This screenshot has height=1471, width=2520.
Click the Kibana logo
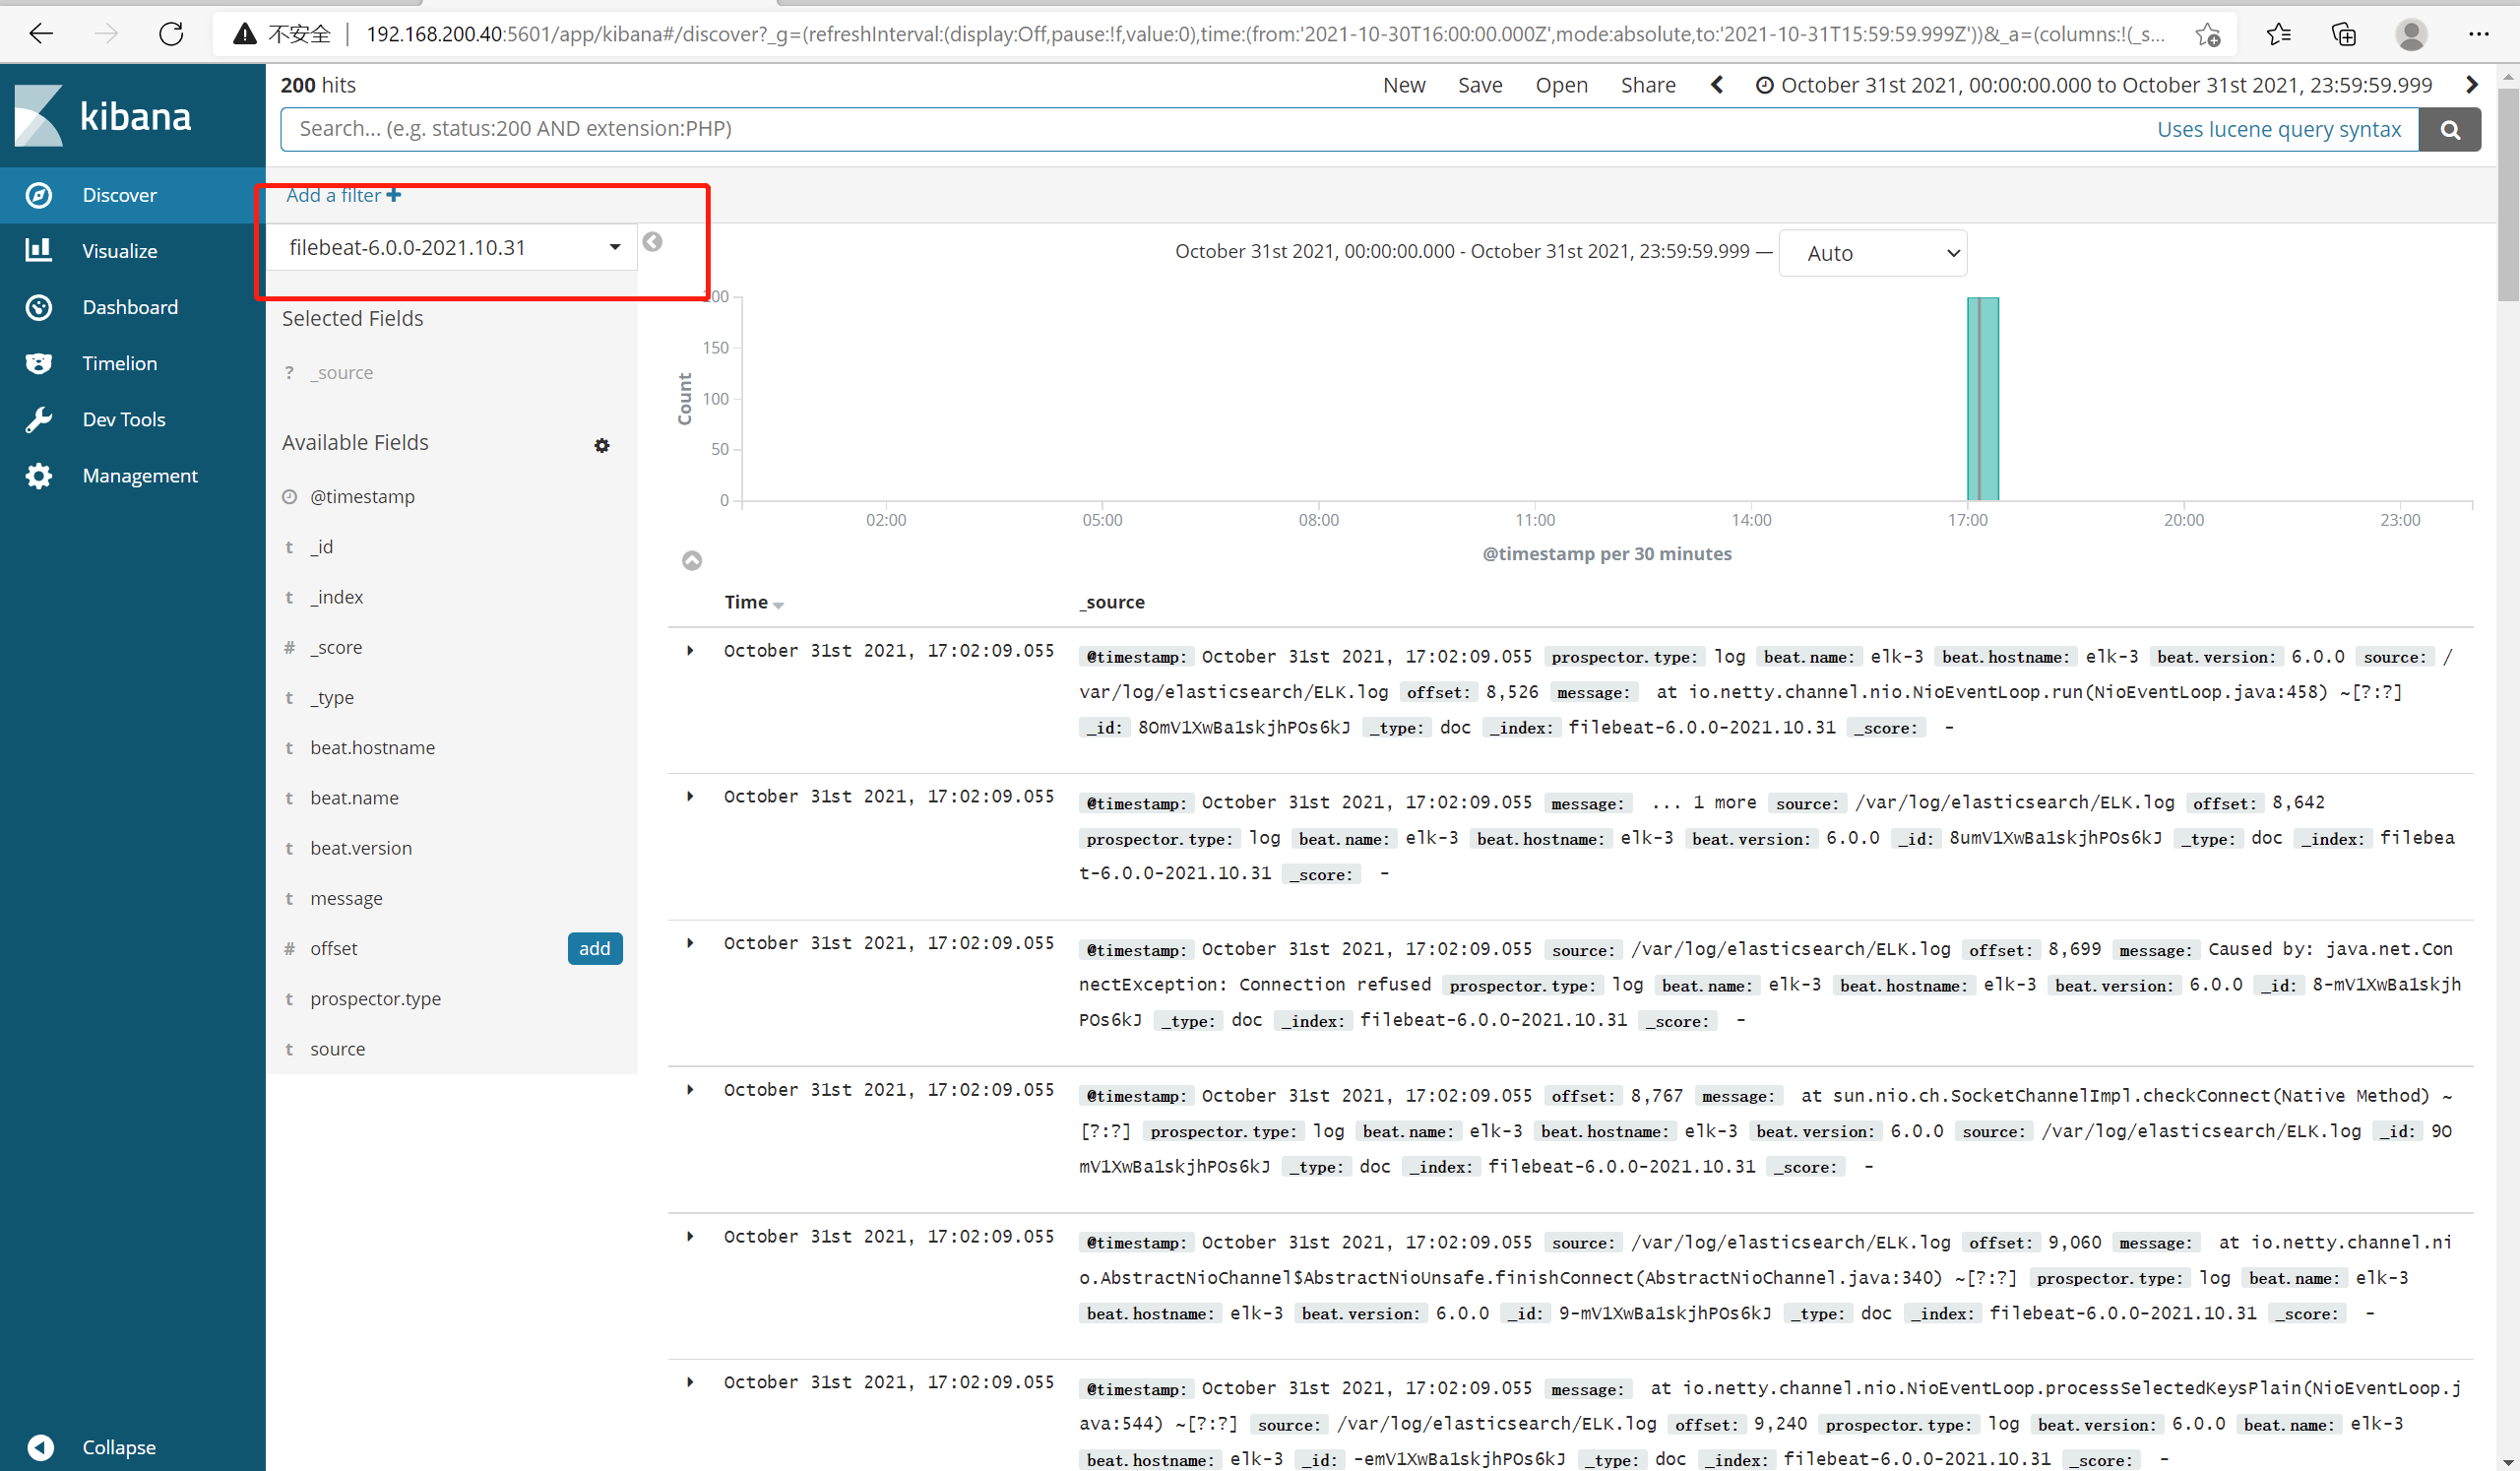[x=103, y=115]
